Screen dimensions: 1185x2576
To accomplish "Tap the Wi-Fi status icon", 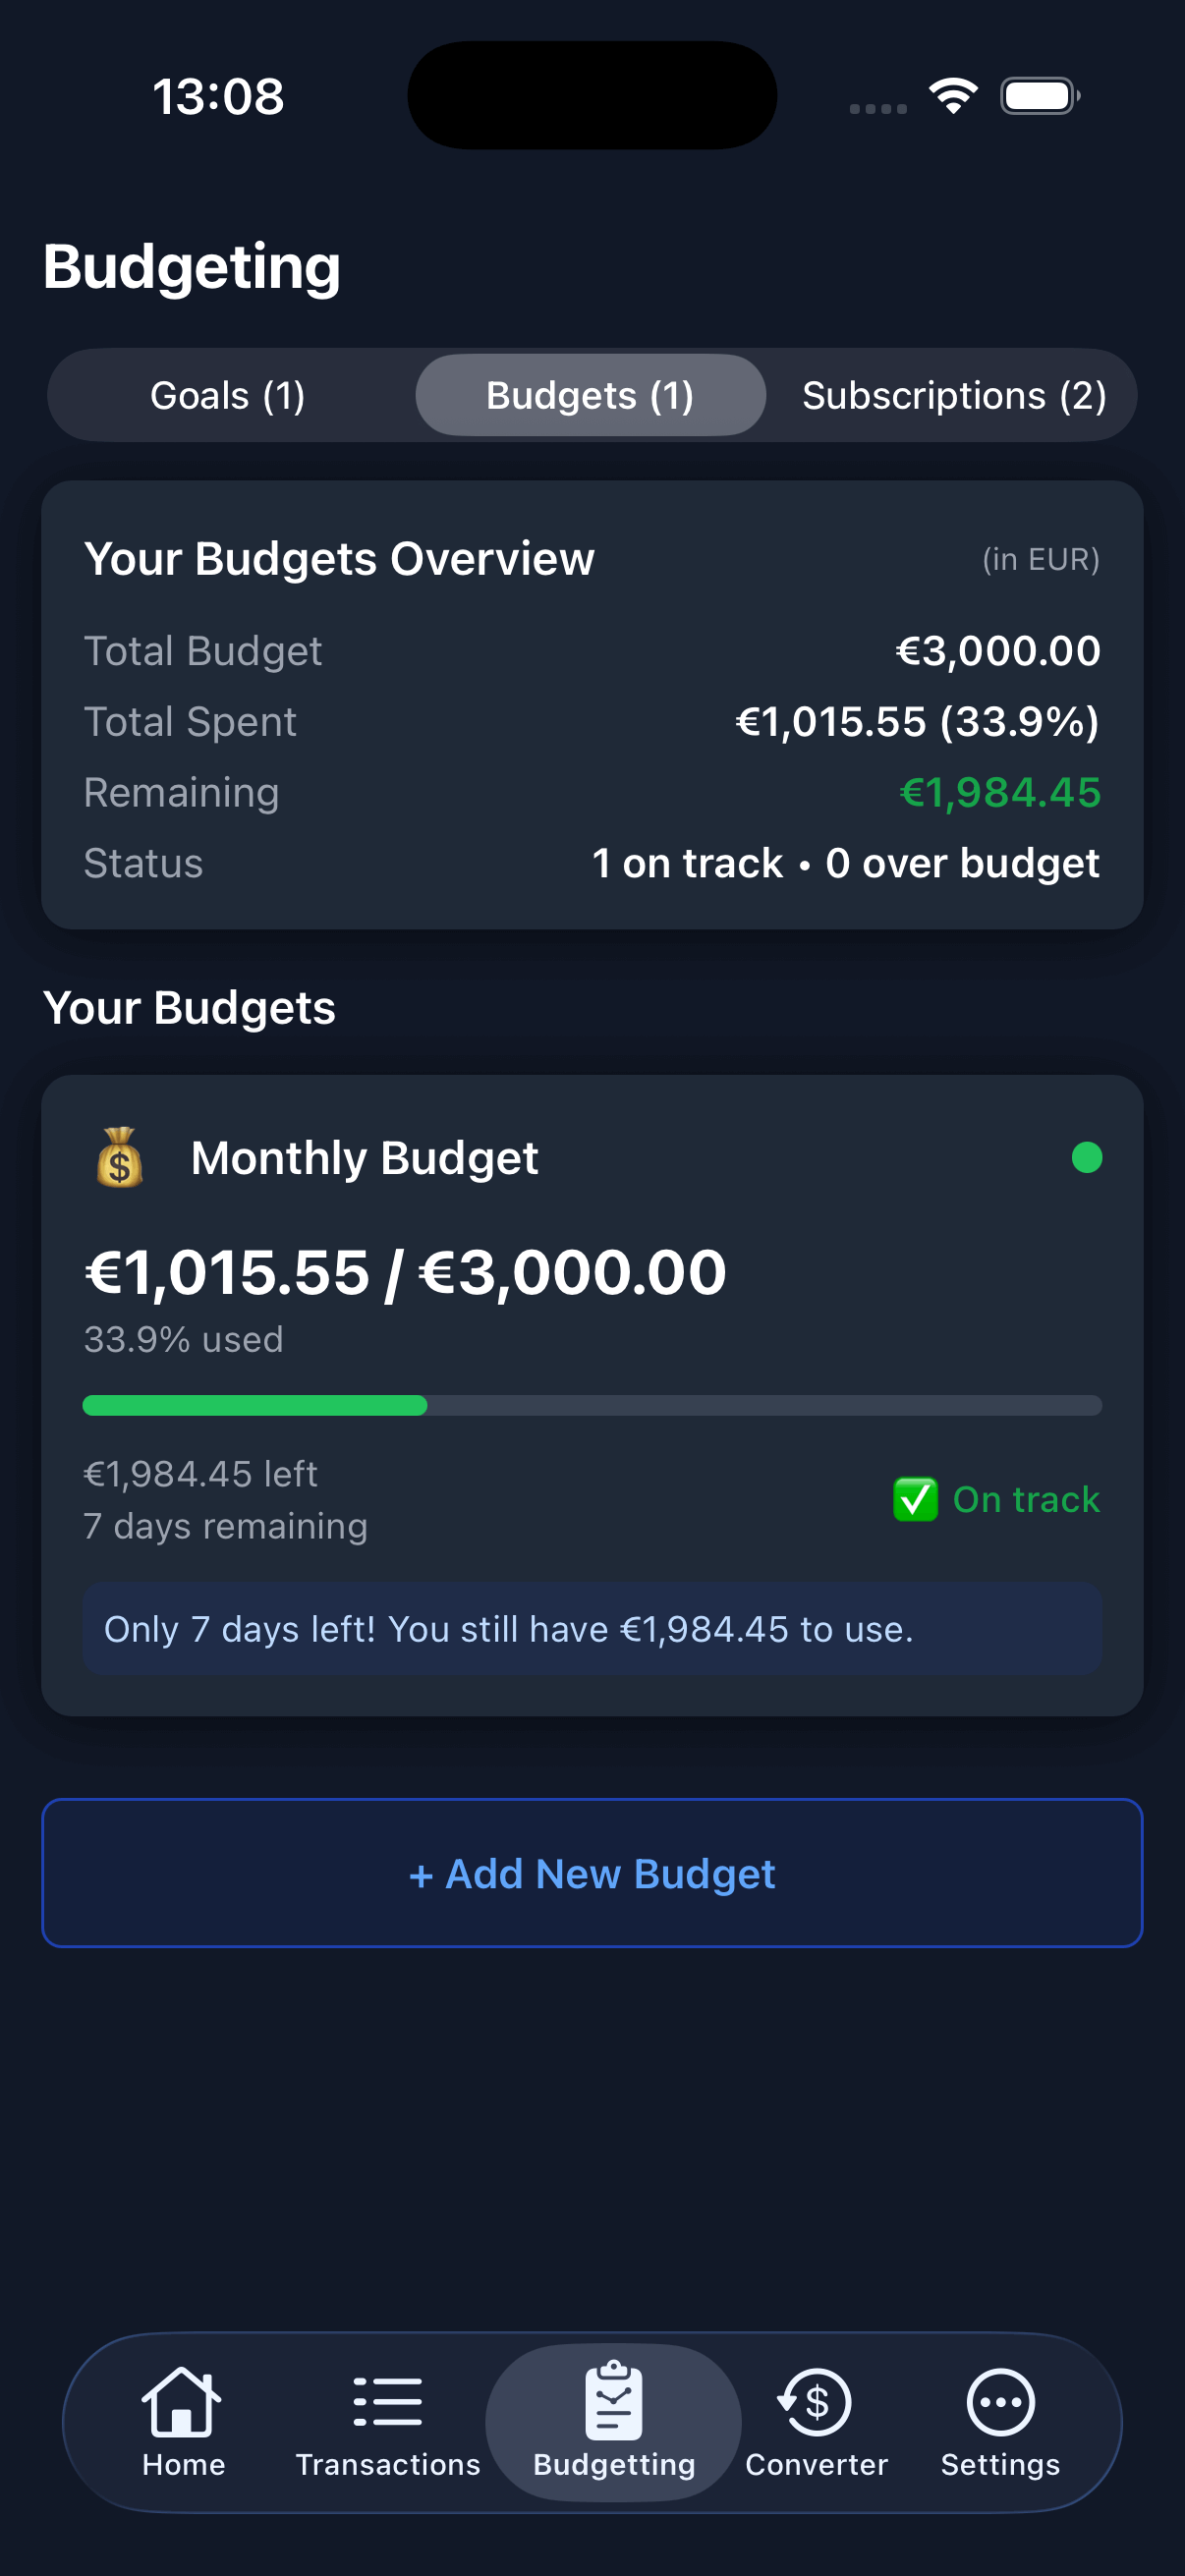I will pyautogui.click(x=953, y=96).
